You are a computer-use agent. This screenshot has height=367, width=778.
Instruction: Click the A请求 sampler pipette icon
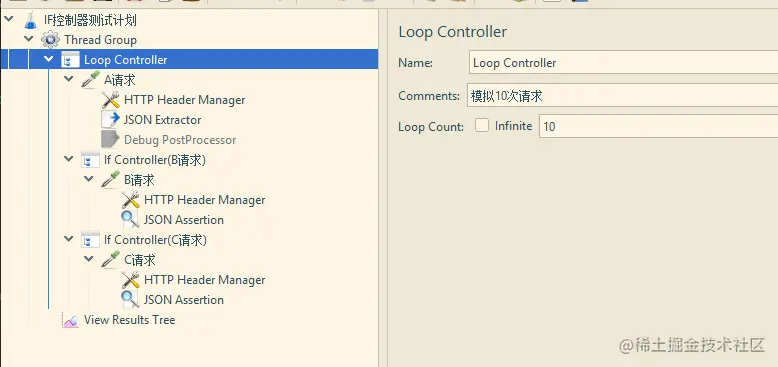pos(90,80)
